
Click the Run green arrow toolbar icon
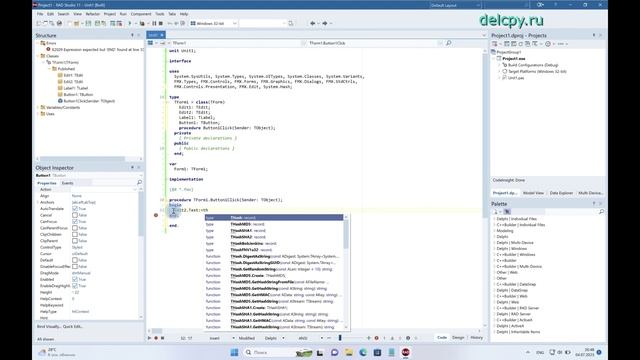point(130,23)
